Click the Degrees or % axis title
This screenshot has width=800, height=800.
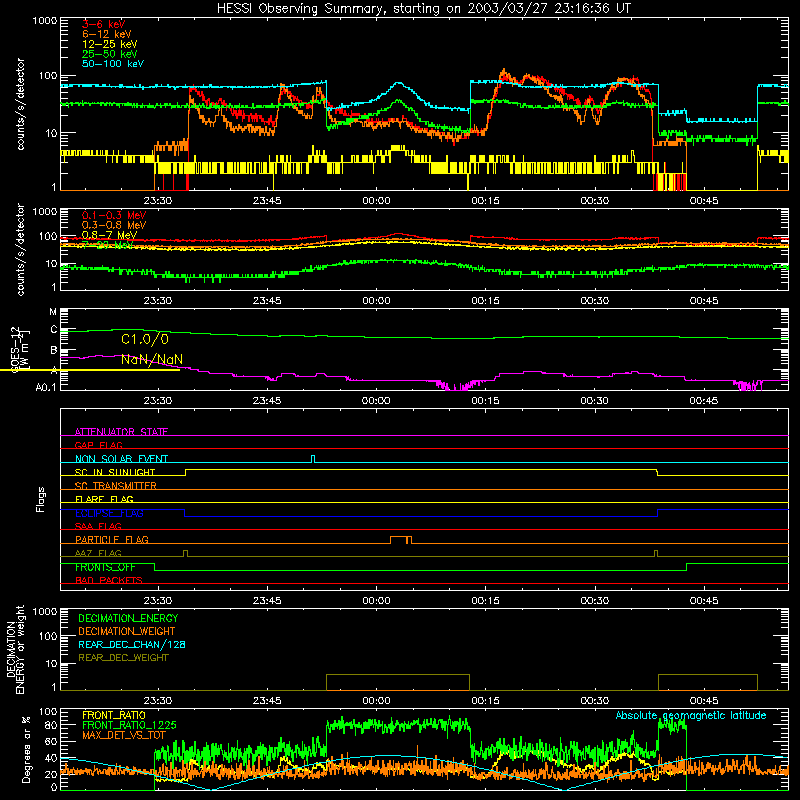point(26,749)
